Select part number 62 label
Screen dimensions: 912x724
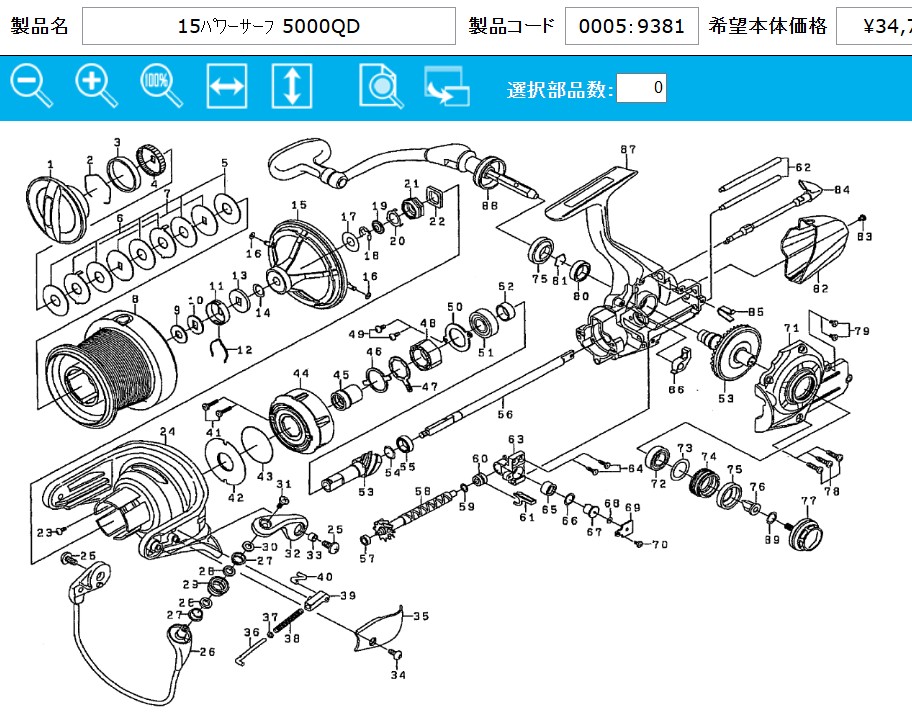point(803,167)
